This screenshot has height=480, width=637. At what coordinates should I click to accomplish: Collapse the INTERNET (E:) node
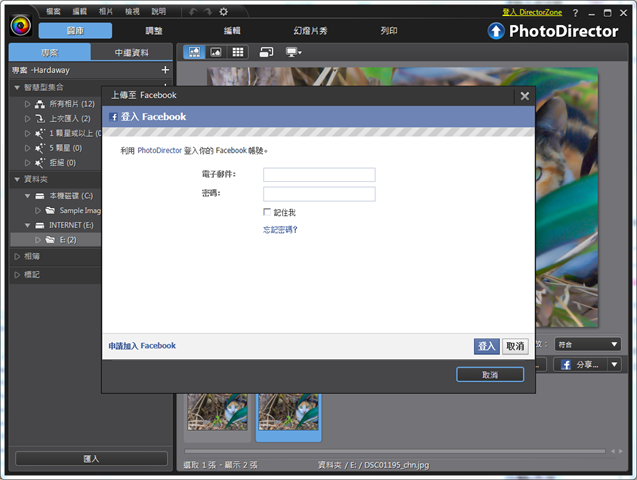pyautogui.click(x=27, y=225)
